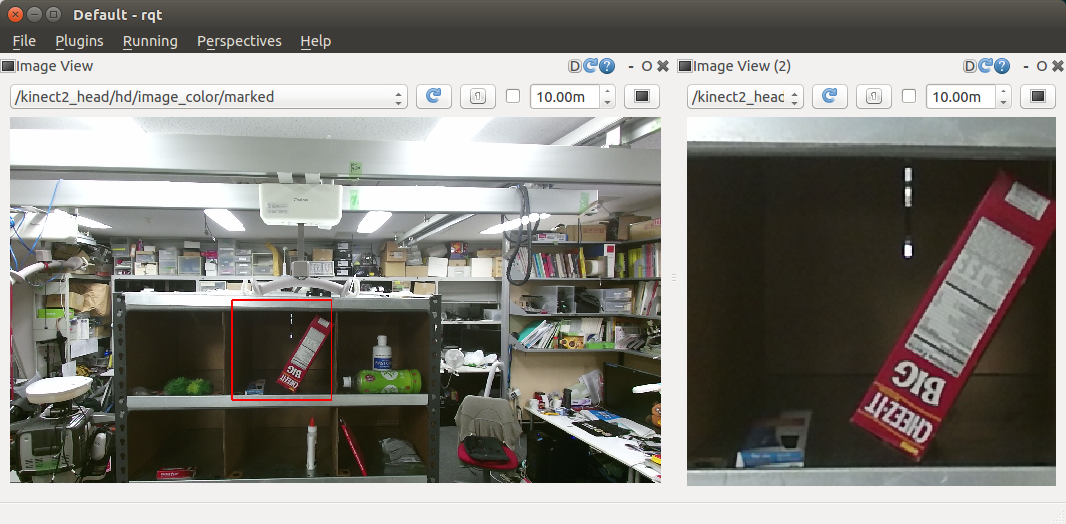Refresh topics in Image View (2)

pyautogui.click(x=829, y=97)
